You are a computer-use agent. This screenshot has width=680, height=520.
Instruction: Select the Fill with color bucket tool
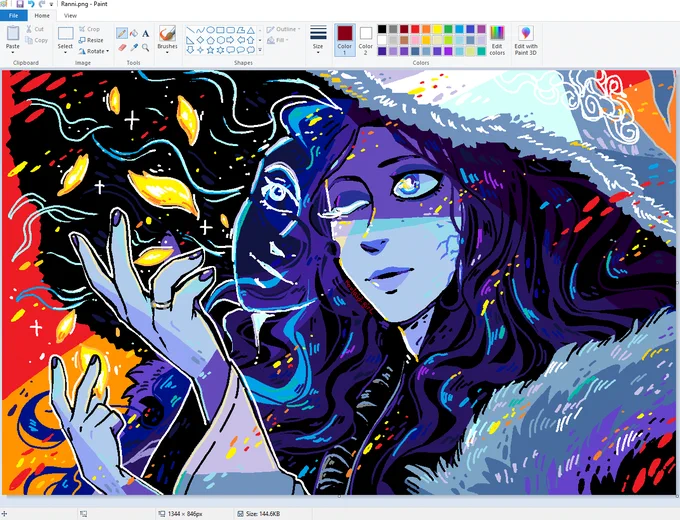(134, 33)
